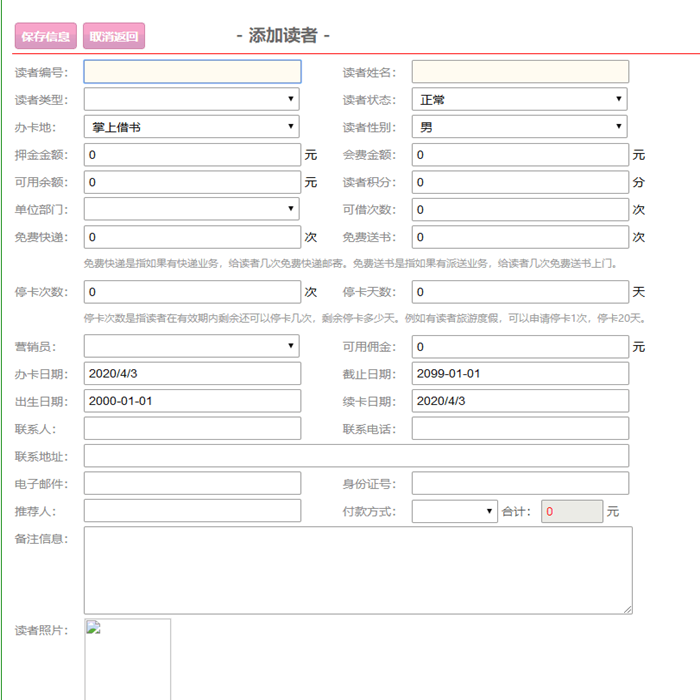The width and height of the screenshot is (700, 700).
Task: Open the 读者状态 dropdown showing 正常
Action: (520, 99)
